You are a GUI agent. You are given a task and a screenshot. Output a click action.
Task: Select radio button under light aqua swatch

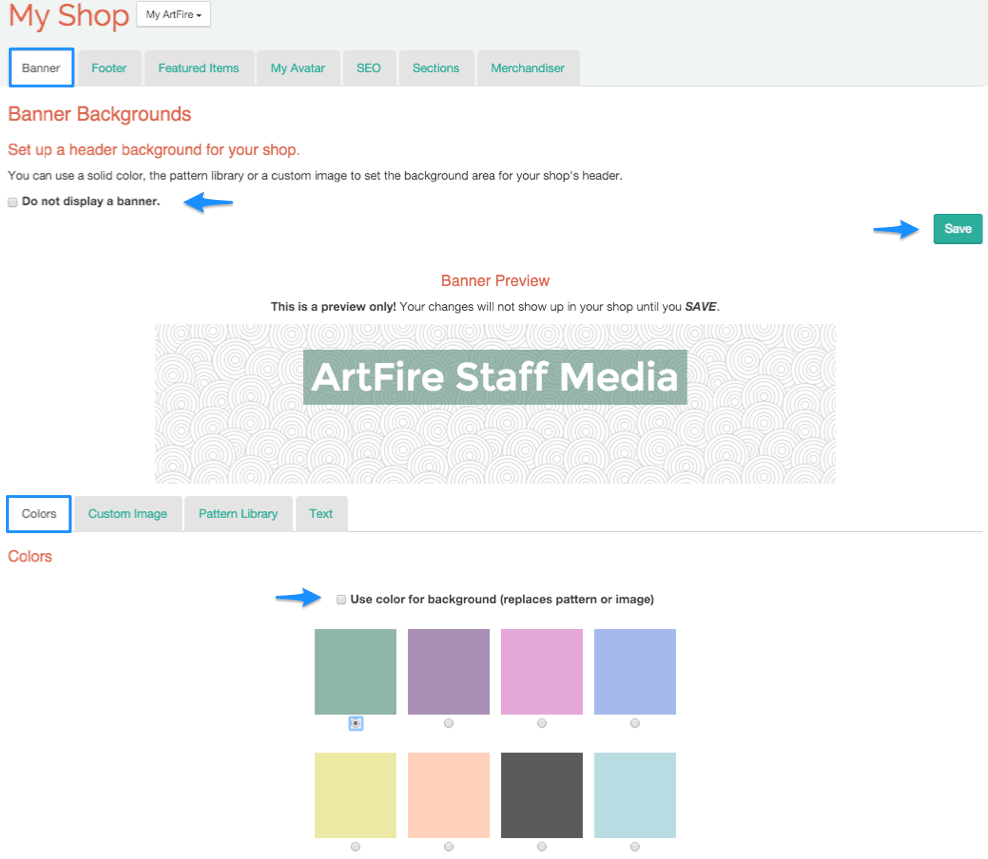[x=635, y=846]
